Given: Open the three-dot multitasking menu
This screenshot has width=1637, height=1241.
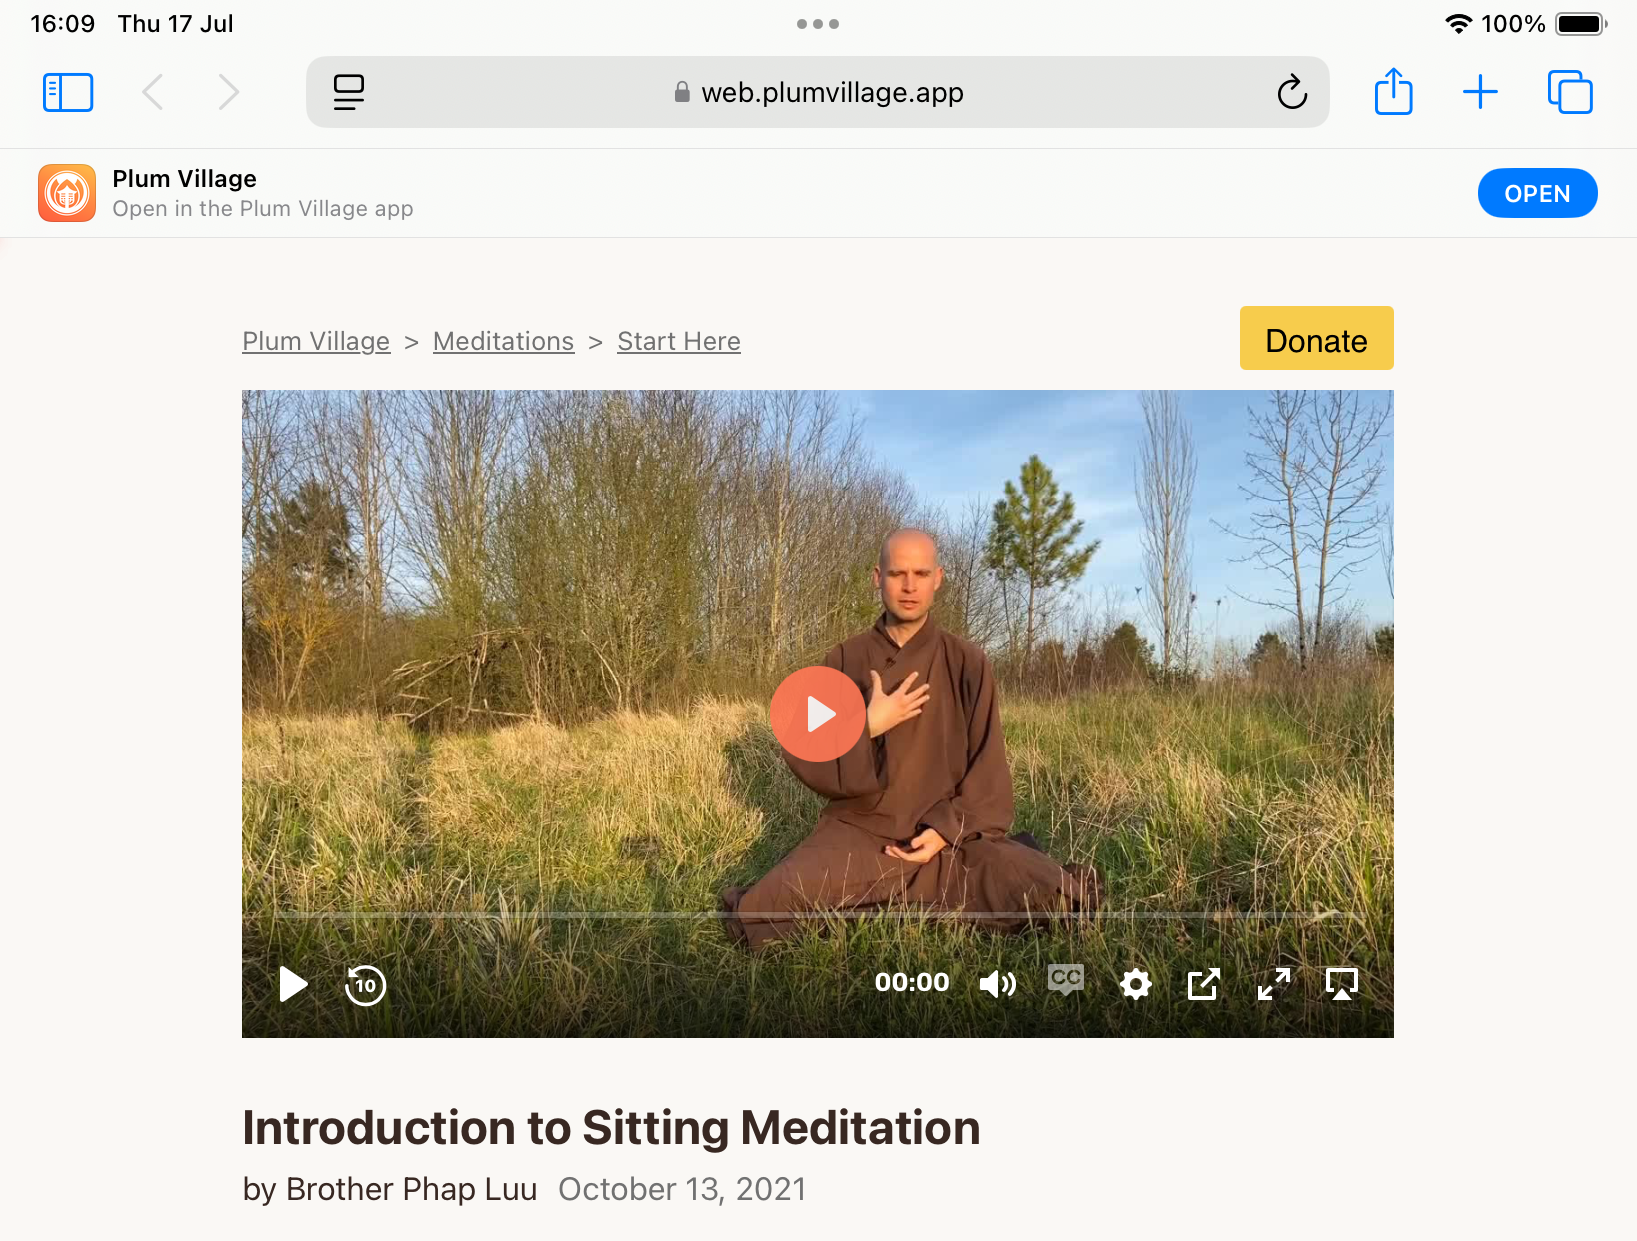Looking at the screenshot, I should pos(818,24).
